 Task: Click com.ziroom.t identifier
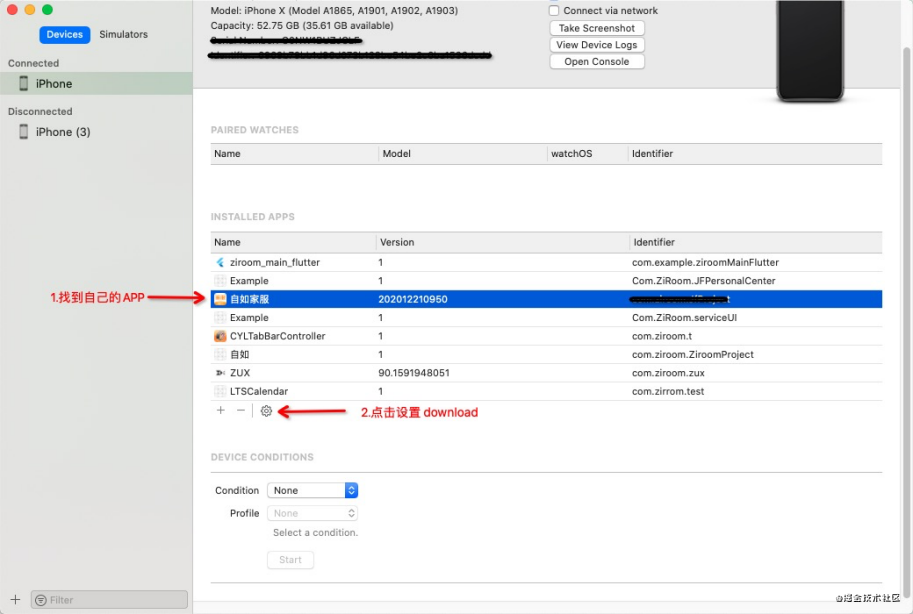(661, 336)
